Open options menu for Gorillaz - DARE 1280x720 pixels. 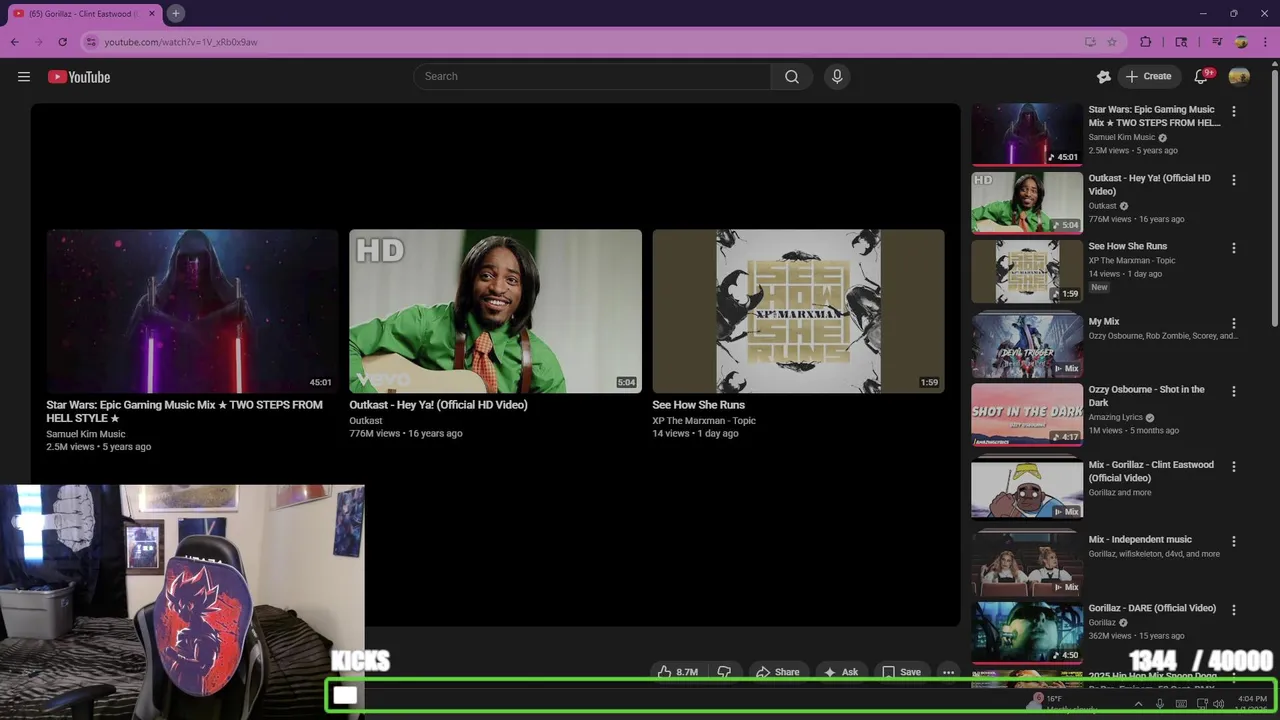[1233, 610]
